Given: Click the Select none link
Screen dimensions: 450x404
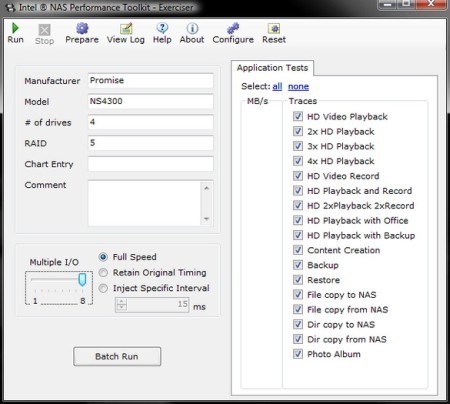Looking at the screenshot, I should click(298, 86).
